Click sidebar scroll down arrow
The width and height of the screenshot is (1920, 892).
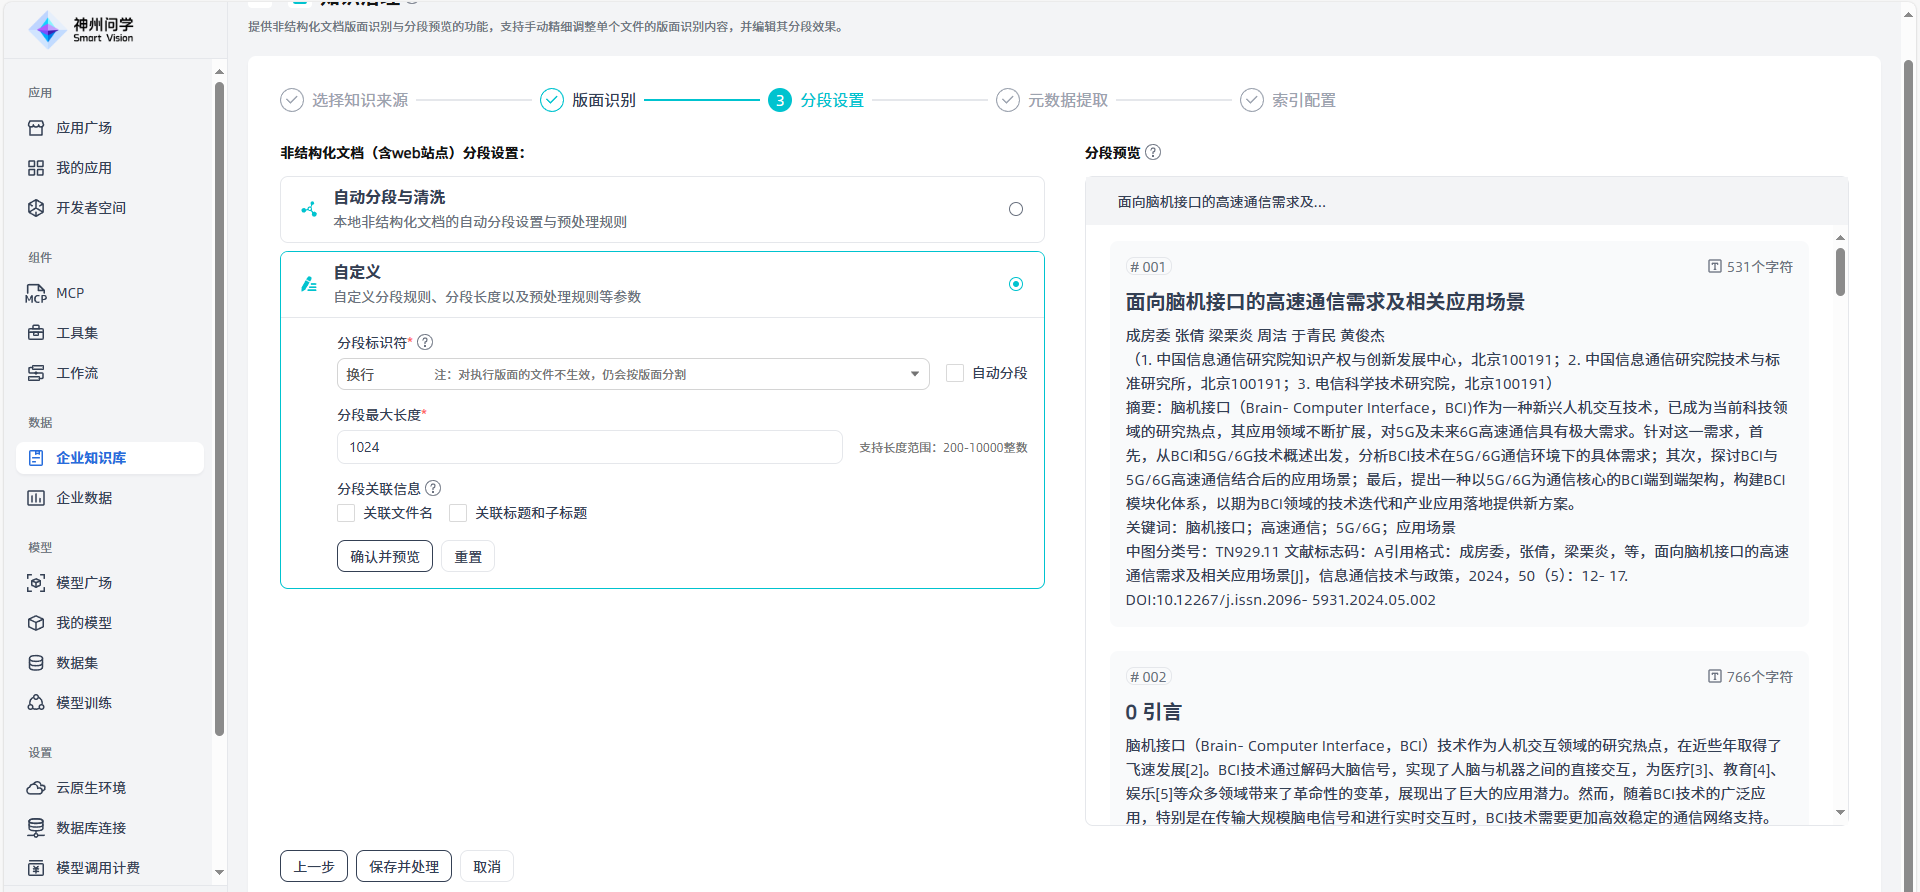coord(219,872)
